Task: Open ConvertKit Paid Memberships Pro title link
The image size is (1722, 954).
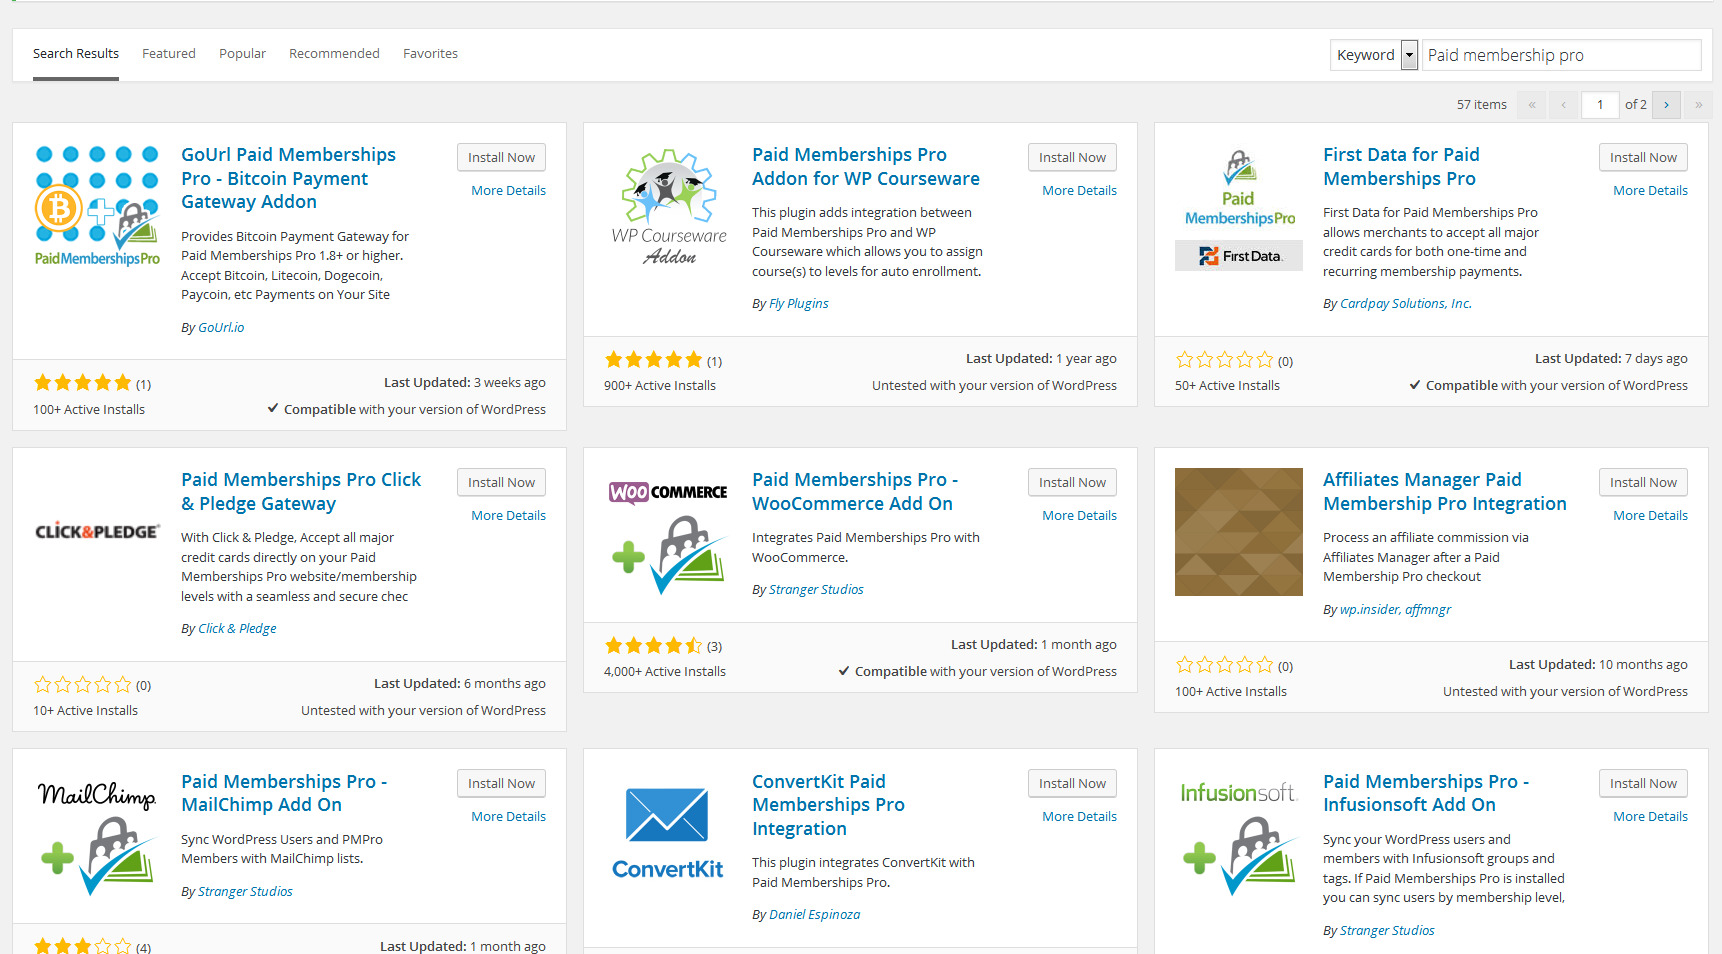Action: click(x=828, y=805)
